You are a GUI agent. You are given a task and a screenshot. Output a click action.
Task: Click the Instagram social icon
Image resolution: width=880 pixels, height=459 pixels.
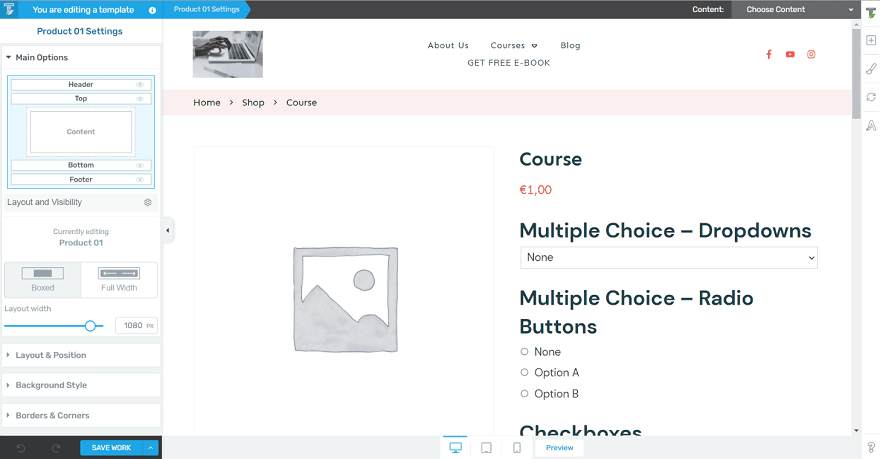pos(811,54)
